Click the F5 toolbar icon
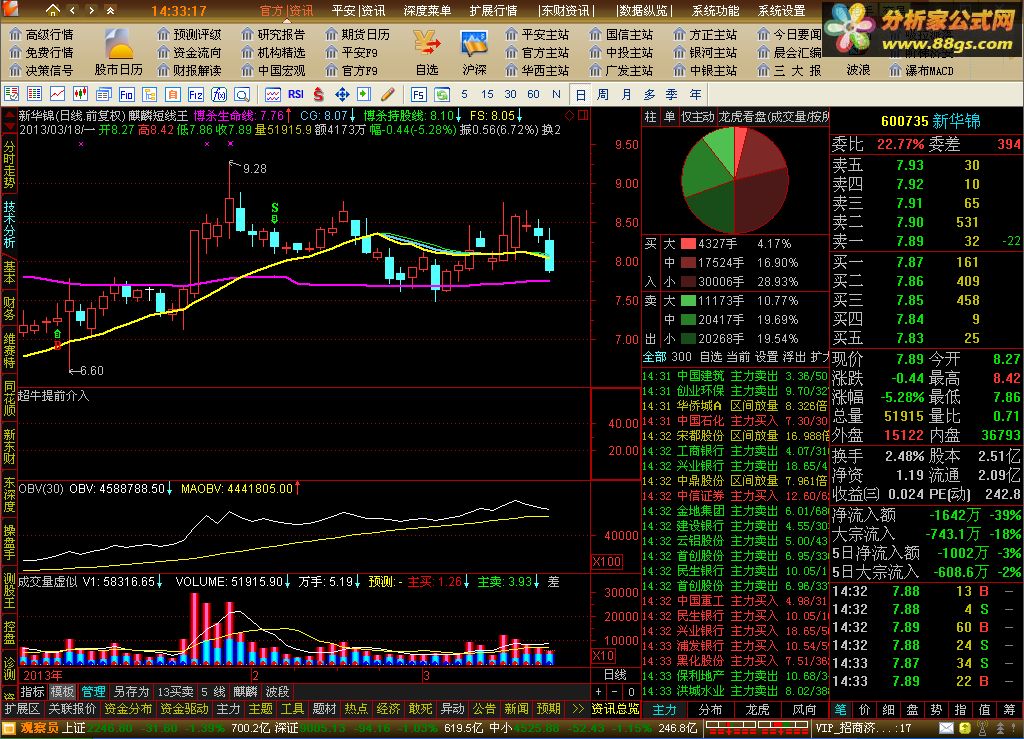 click(x=419, y=94)
